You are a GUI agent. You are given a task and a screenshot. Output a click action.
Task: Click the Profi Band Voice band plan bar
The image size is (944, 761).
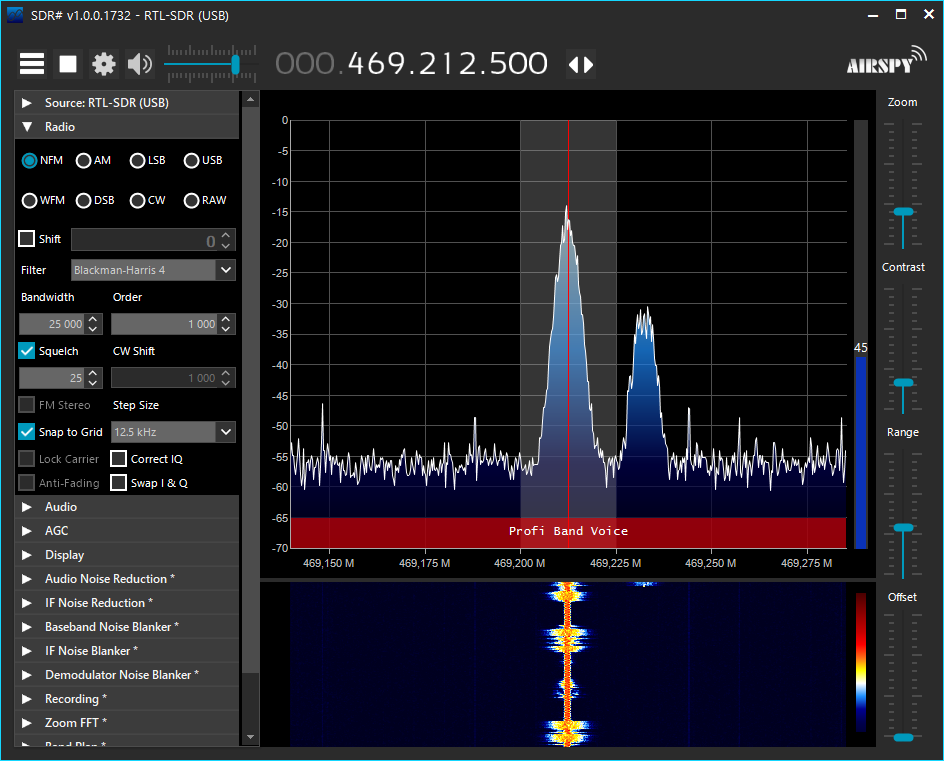pos(568,532)
